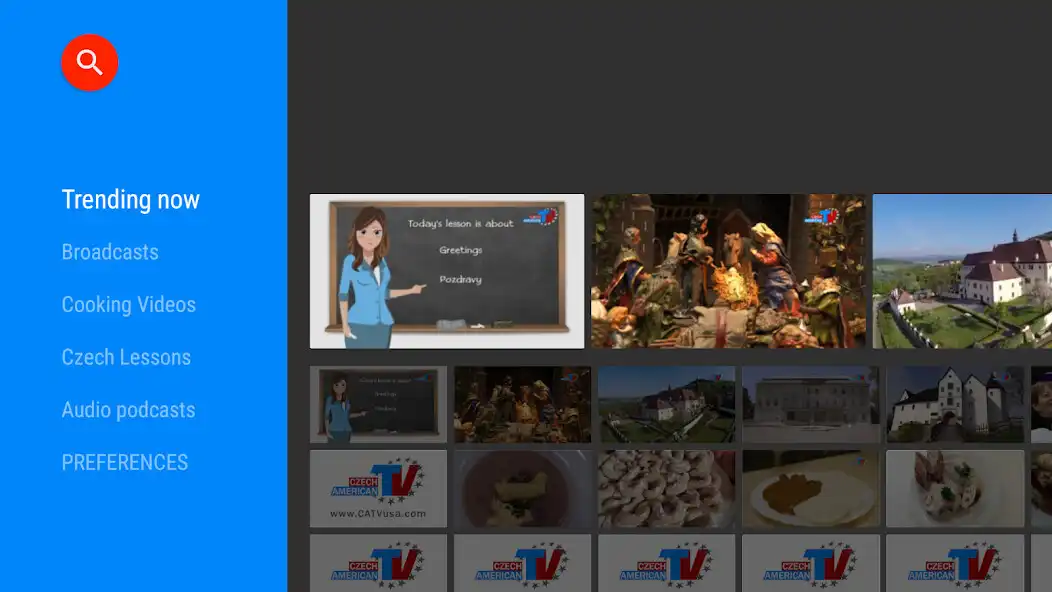Open the white palace courtyard thumbnail
1052x592 pixels.
[x=810, y=405]
